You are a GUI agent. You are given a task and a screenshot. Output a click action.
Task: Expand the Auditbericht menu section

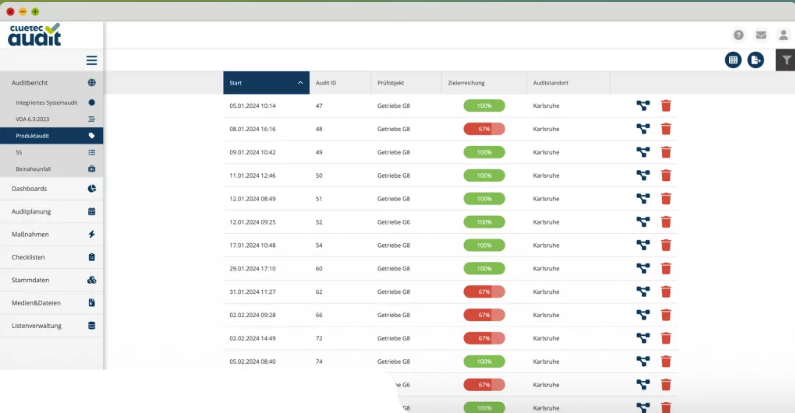52,83
